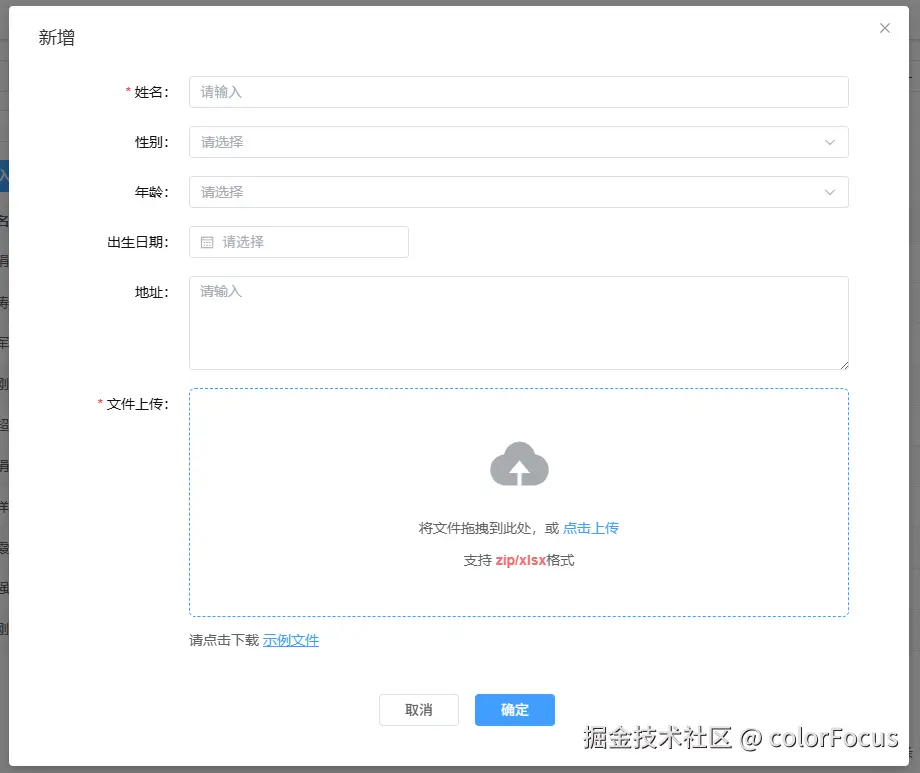920x773 pixels.
Task: Open the 出生日期 date picker
Action: [299, 242]
